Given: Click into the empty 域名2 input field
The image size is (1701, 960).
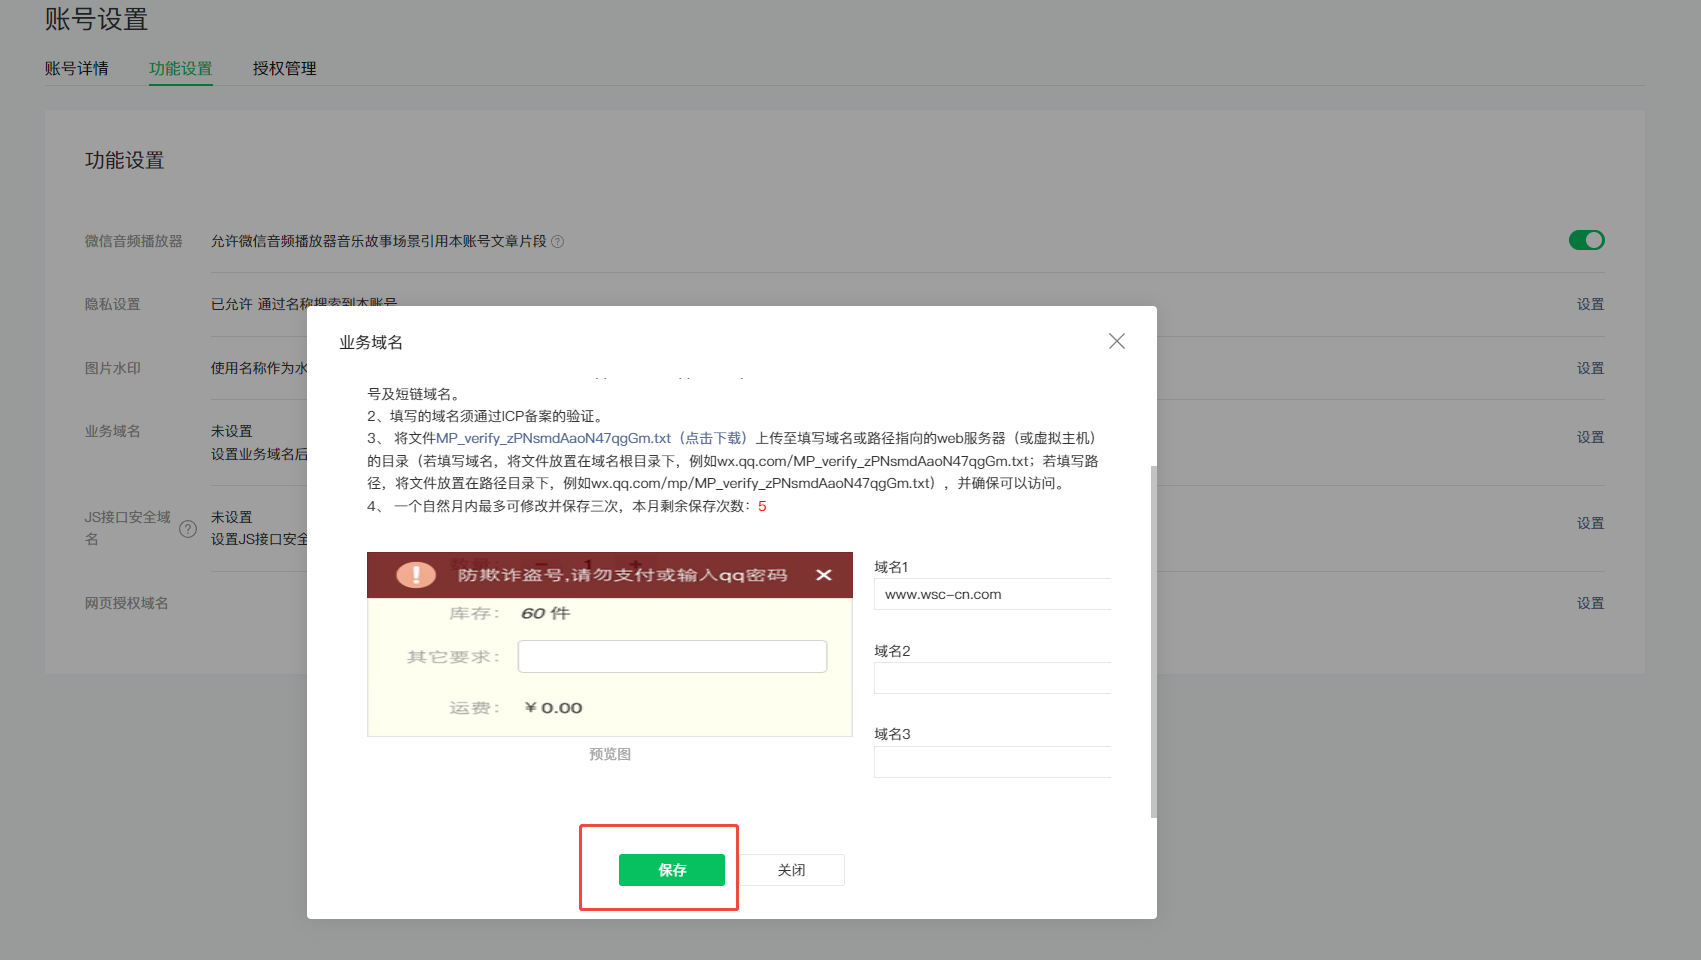Looking at the screenshot, I should 991,678.
